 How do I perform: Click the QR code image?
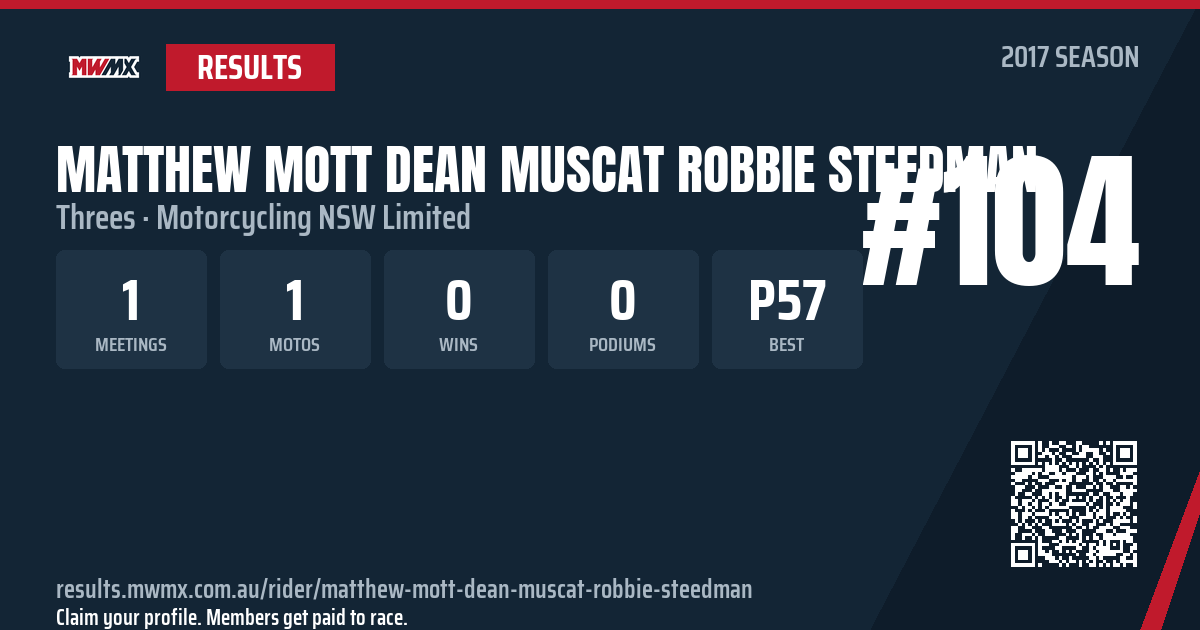pos(1074,504)
